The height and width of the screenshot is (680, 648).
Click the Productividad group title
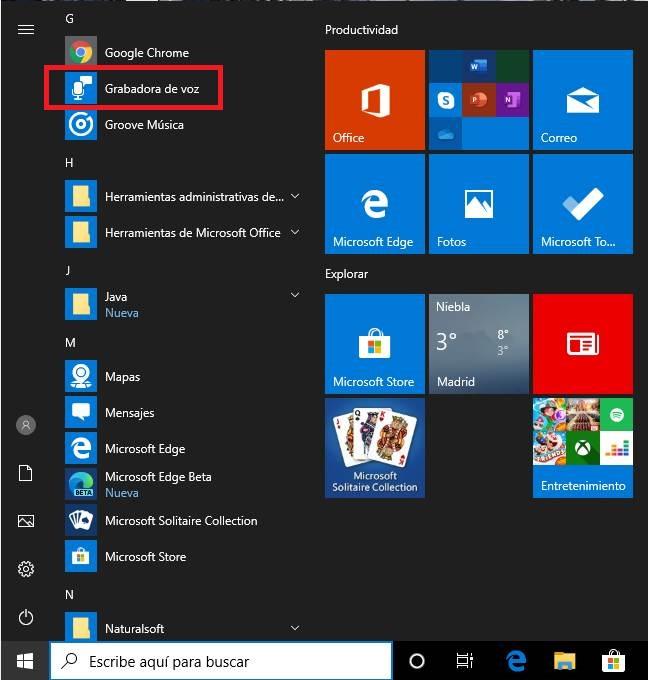click(361, 30)
